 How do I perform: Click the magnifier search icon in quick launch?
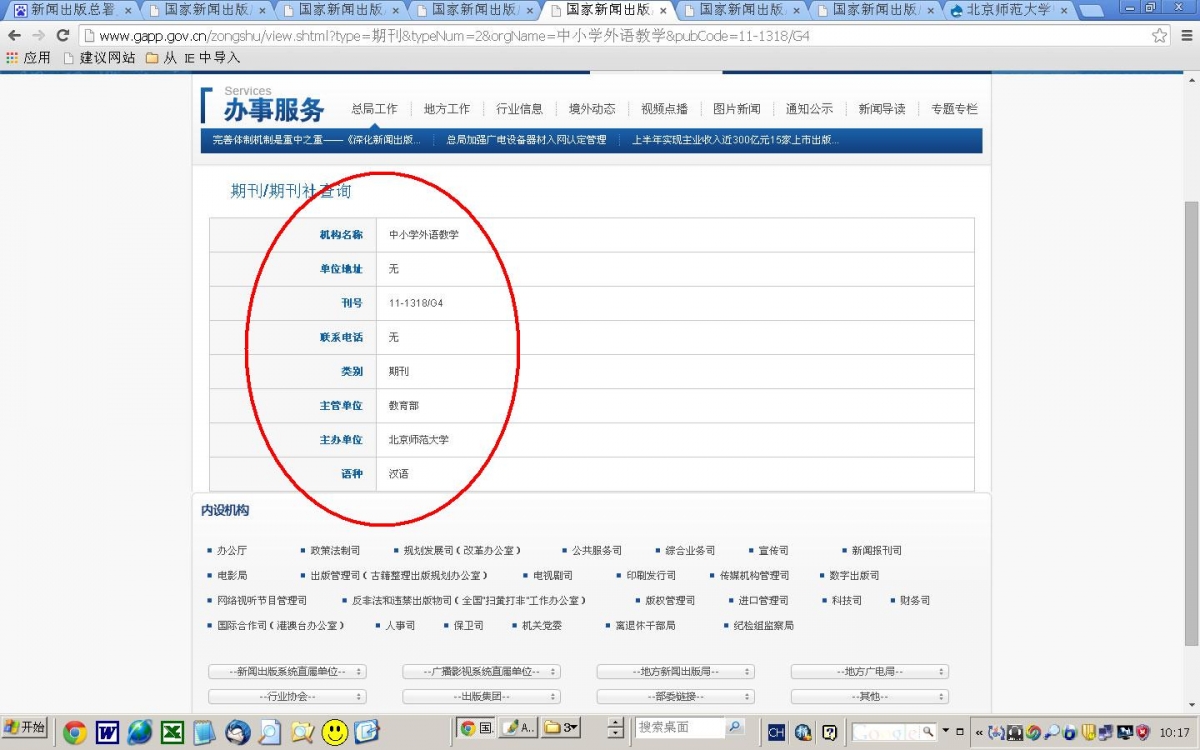coord(271,732)
